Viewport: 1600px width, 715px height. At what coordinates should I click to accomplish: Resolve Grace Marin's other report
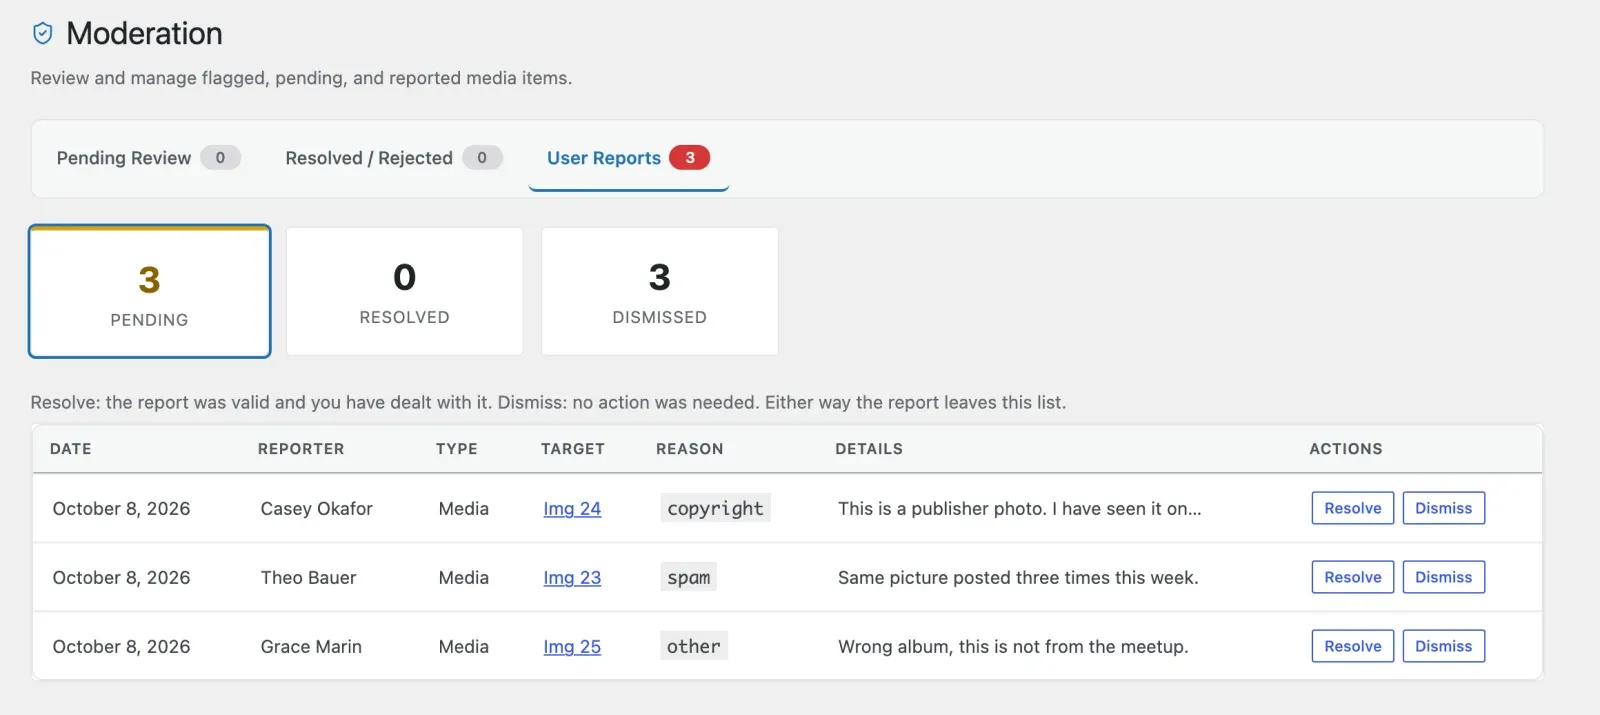[x=1352, y=646]
